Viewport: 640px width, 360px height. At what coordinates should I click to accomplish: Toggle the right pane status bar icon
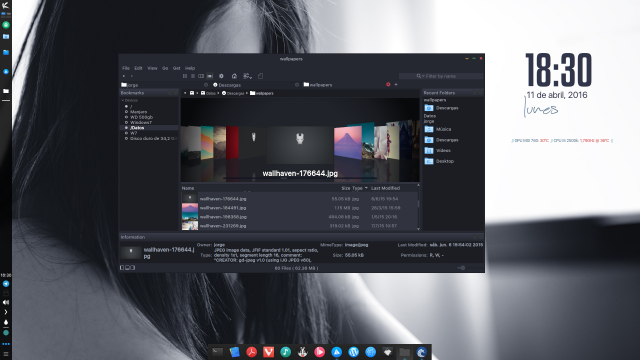tap(133, 268)
